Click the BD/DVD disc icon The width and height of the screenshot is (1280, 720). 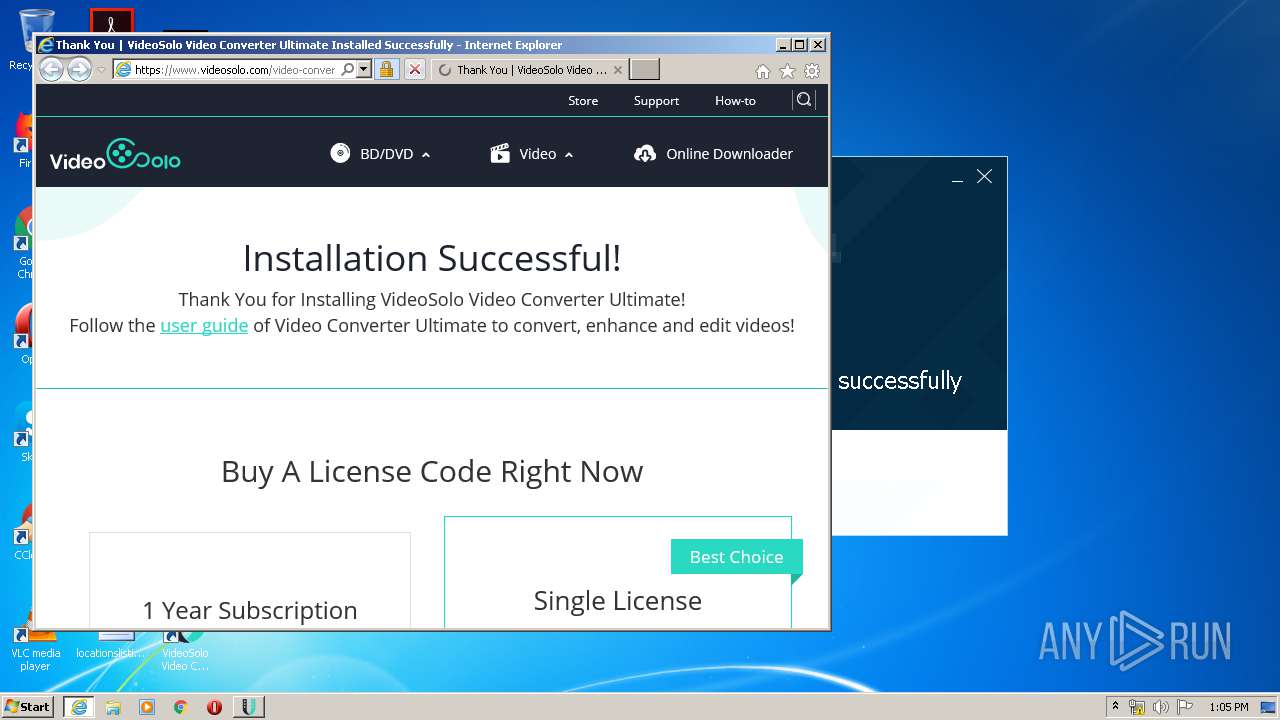point(340,153)
